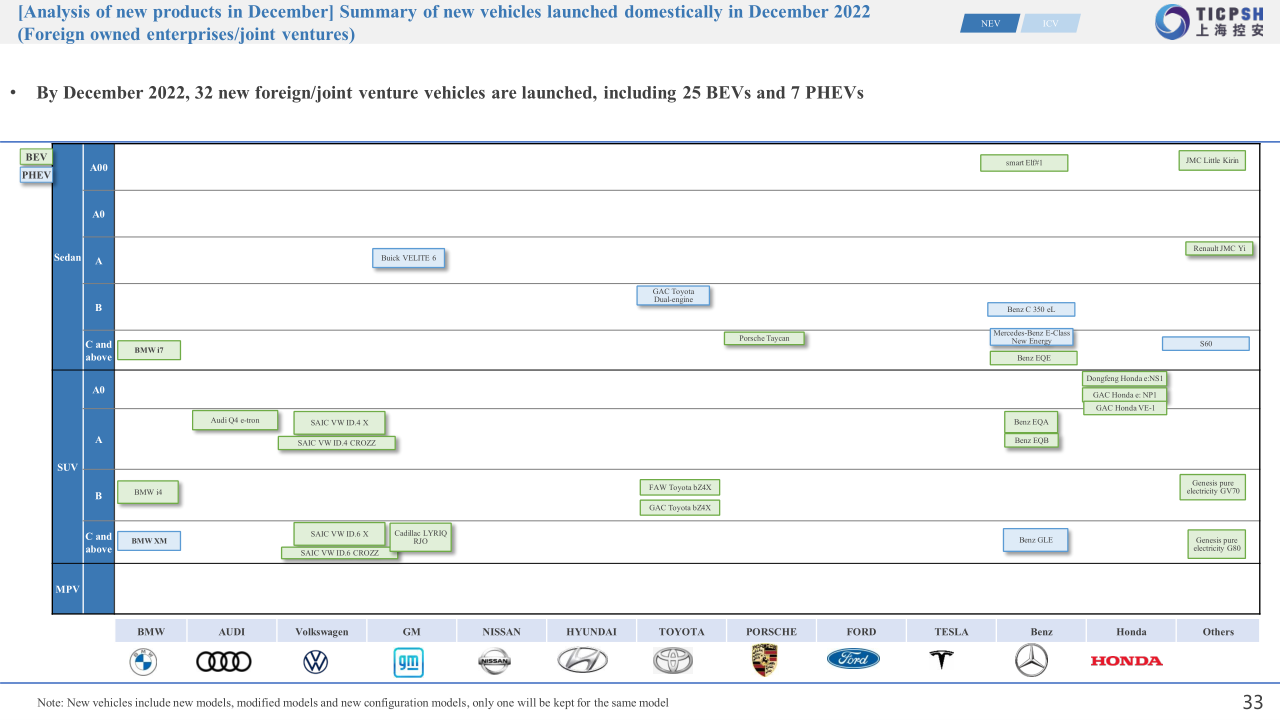Click the blue PHEV legend box

point(37,175)
